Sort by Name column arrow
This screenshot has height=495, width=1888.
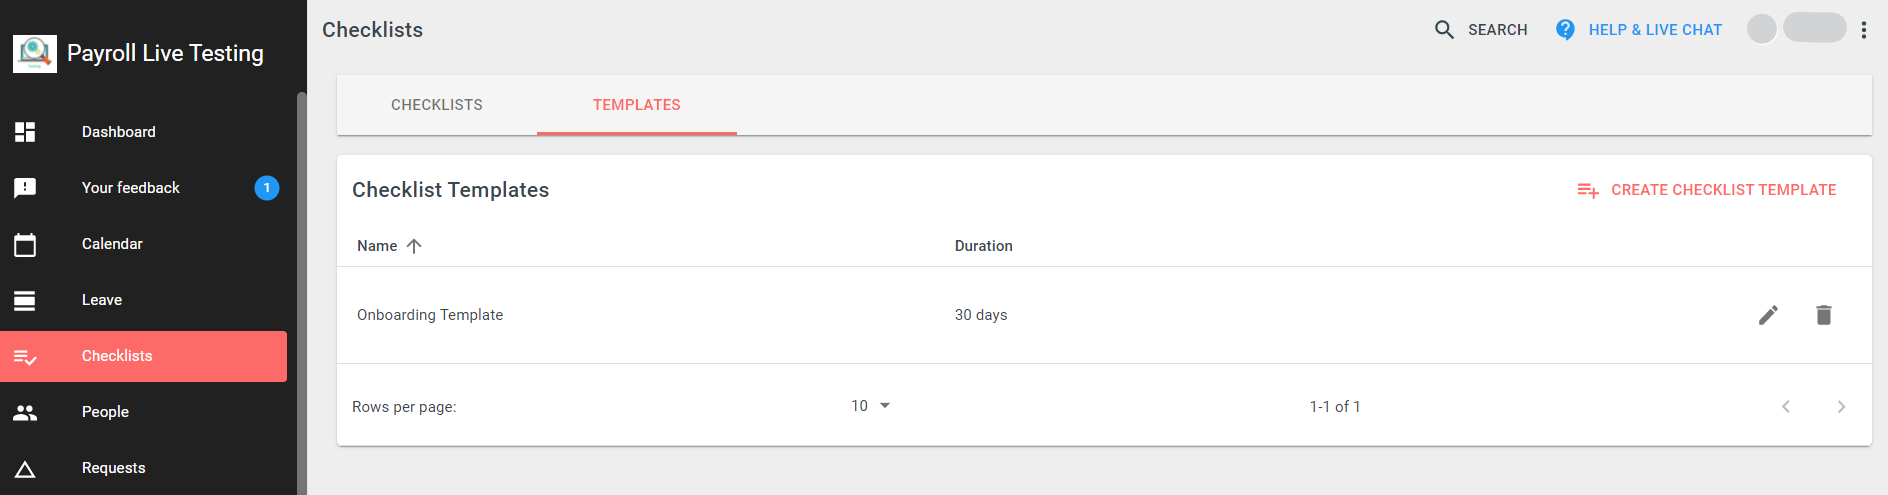[x=414, y=246]
